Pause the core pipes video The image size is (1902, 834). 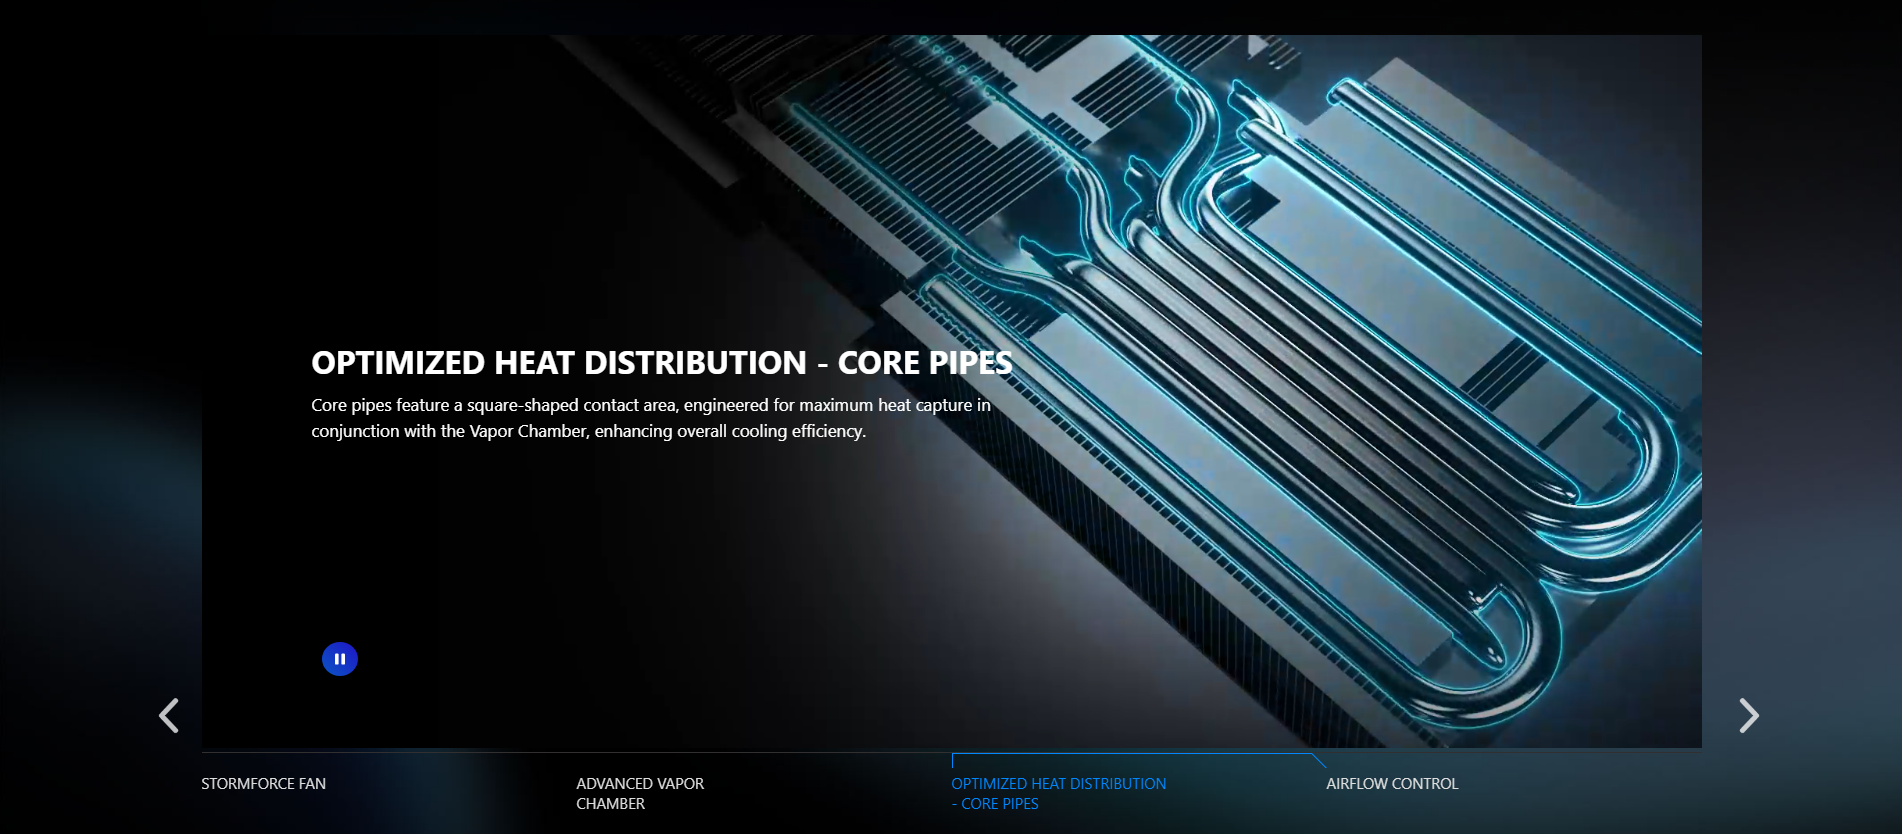[340, 659]
